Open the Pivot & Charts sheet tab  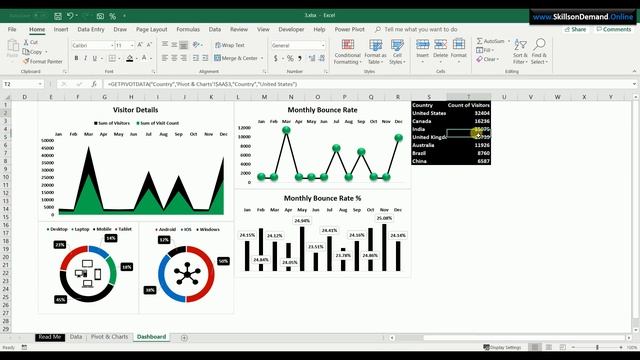tap(109, 337)
